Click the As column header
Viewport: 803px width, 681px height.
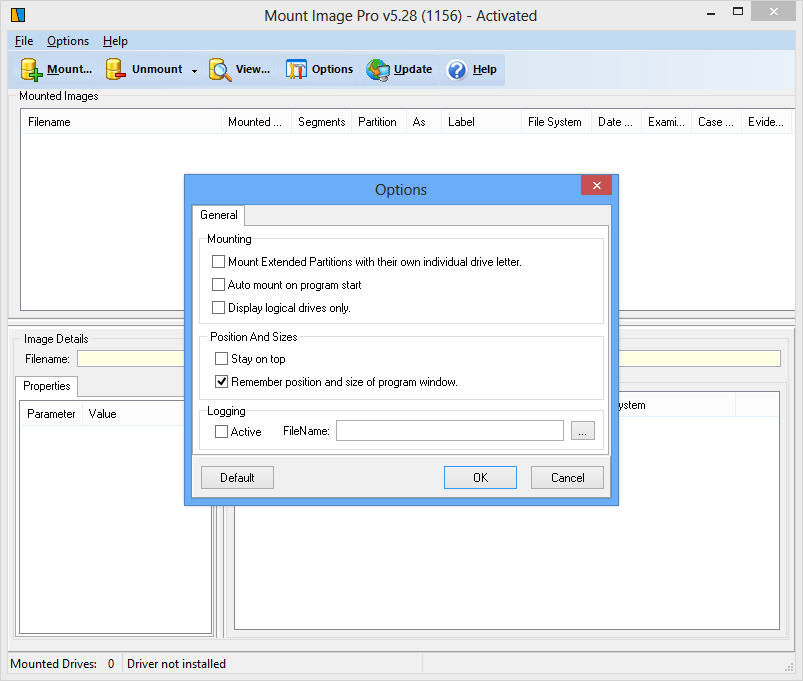pos(424,122)
